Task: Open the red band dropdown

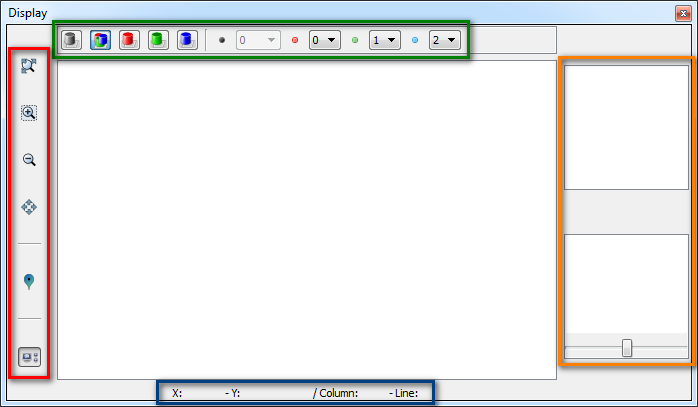Action: [324, 40]
